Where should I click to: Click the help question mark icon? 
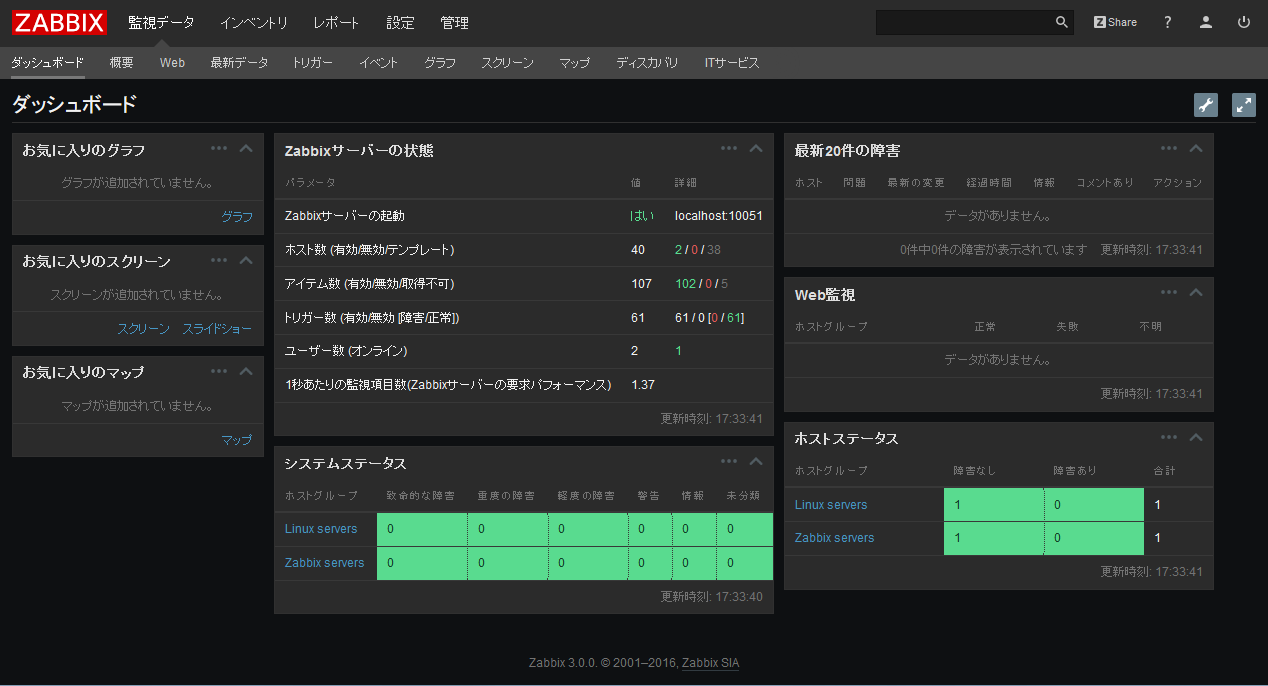tap(1167, 21)
